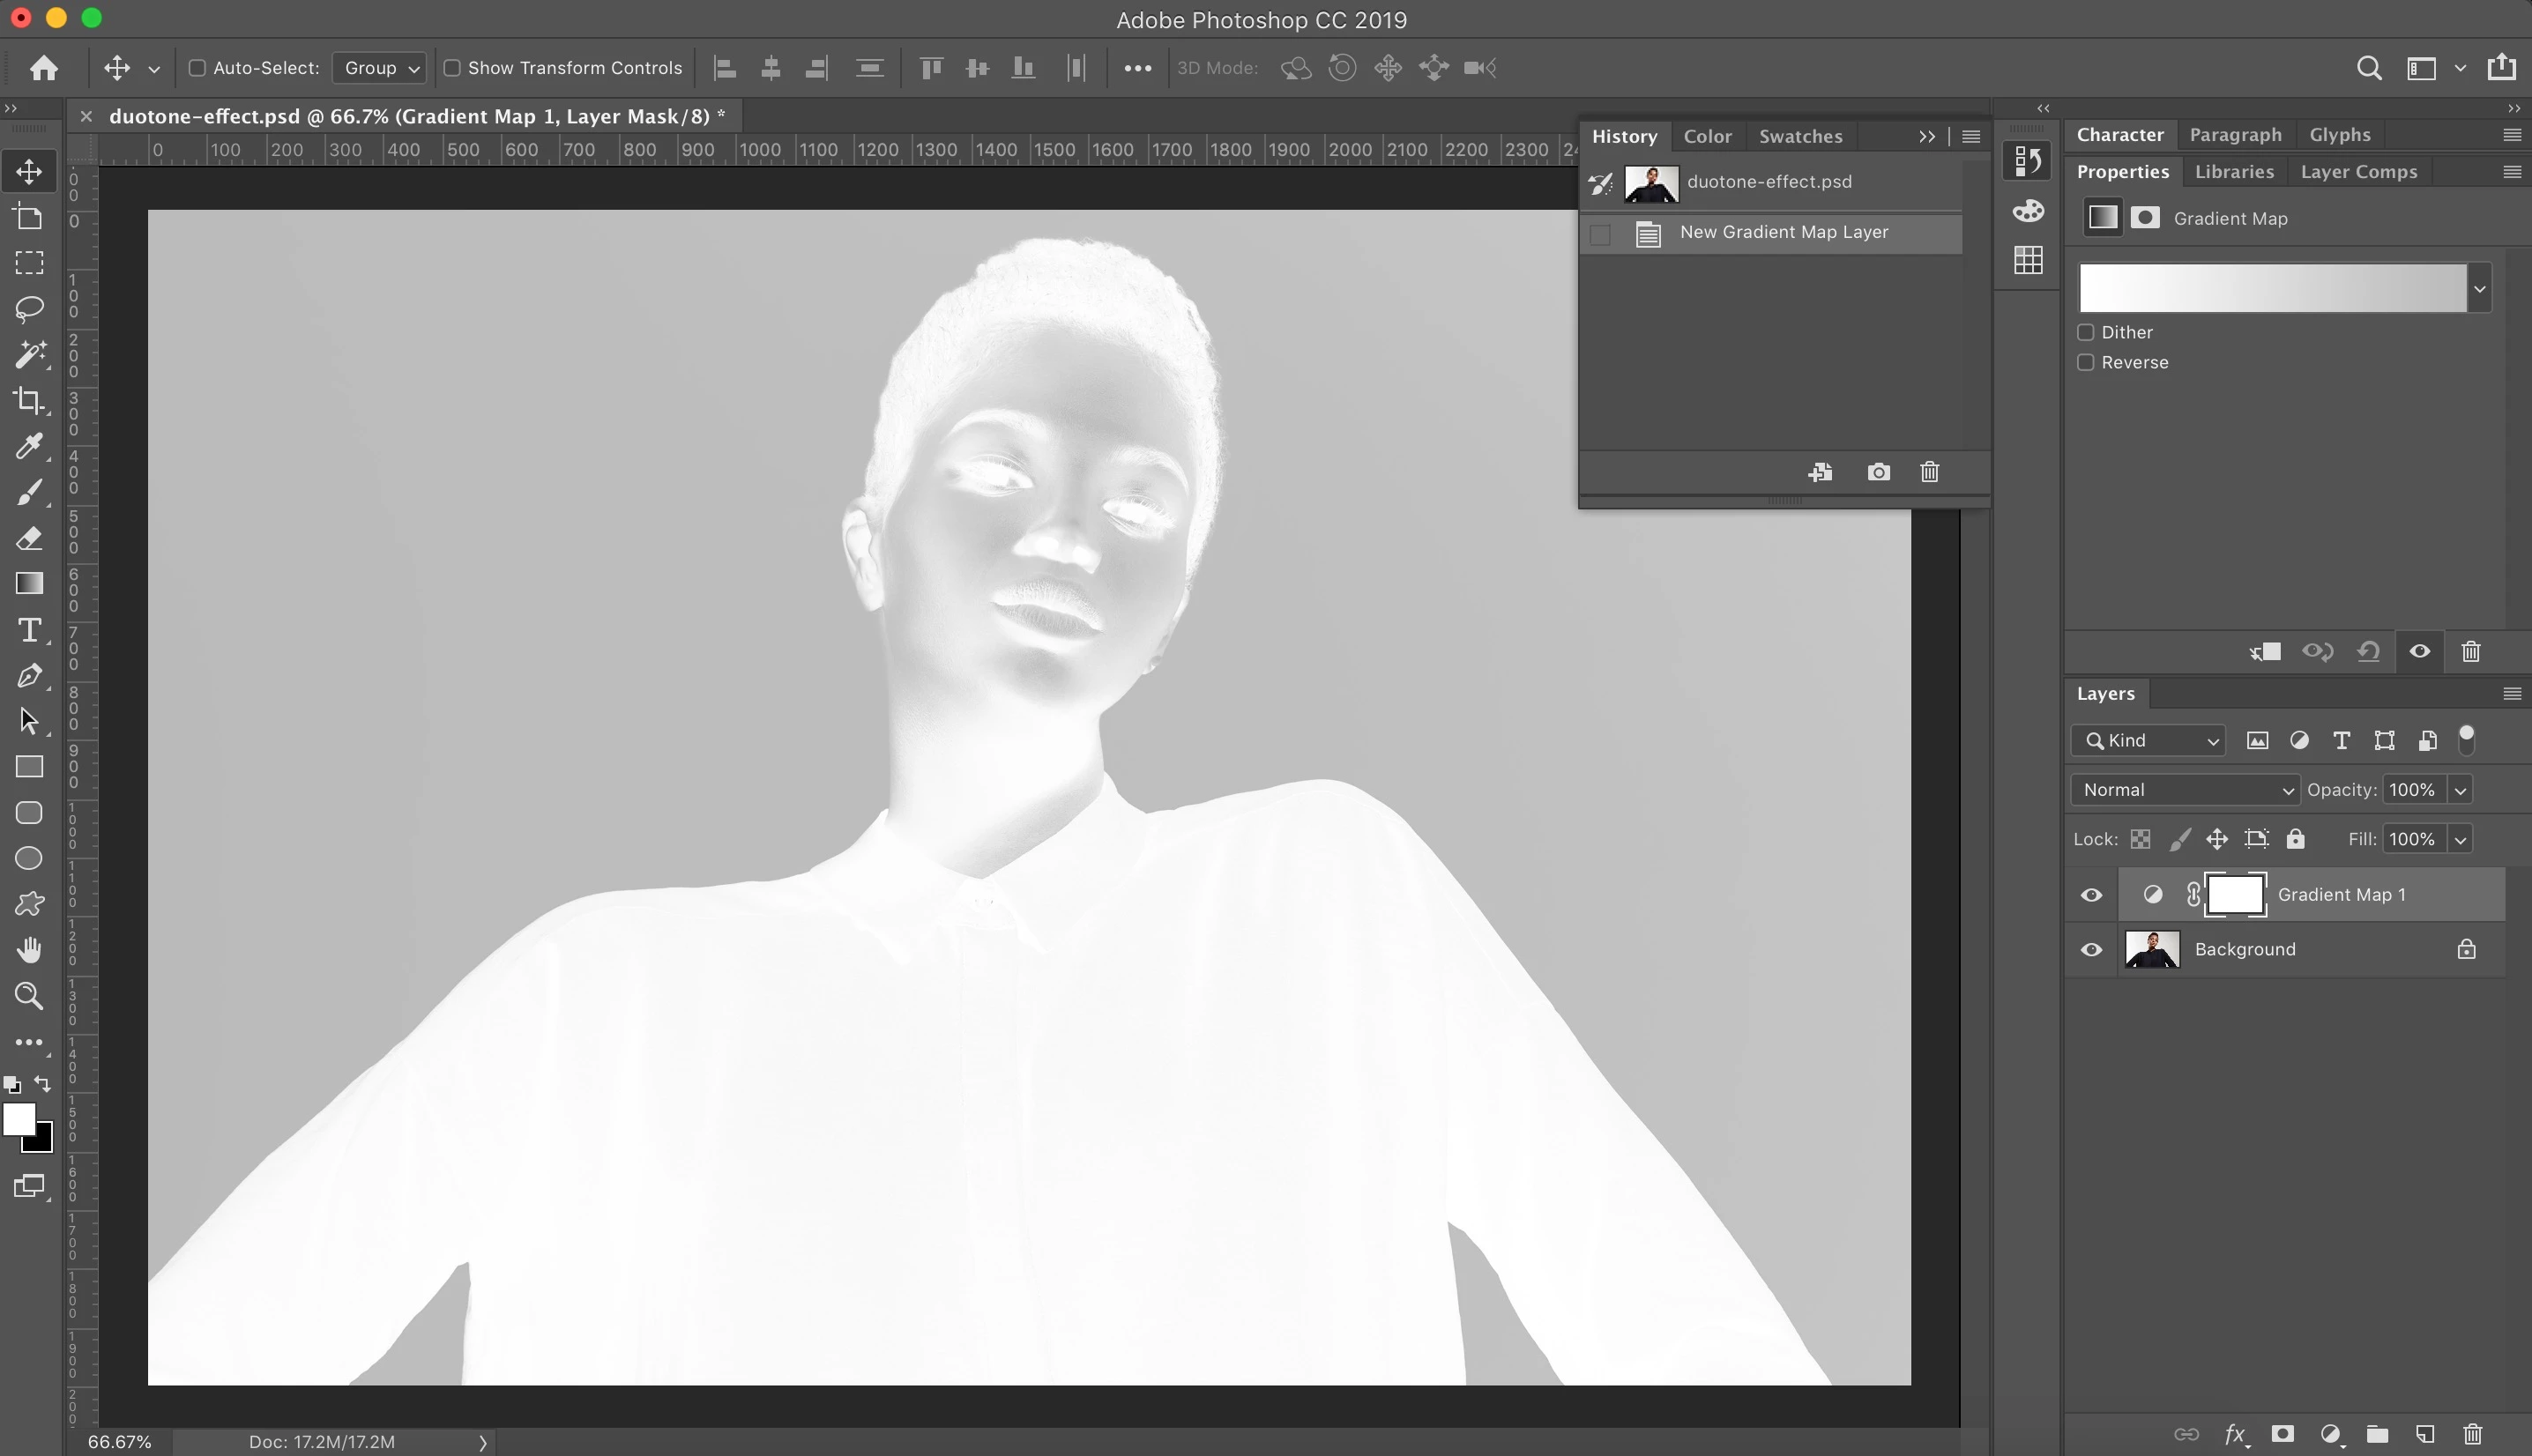Switch to the Libraries tab
Screen dimensions: 2532x1456
click(x=2234, y=172)
